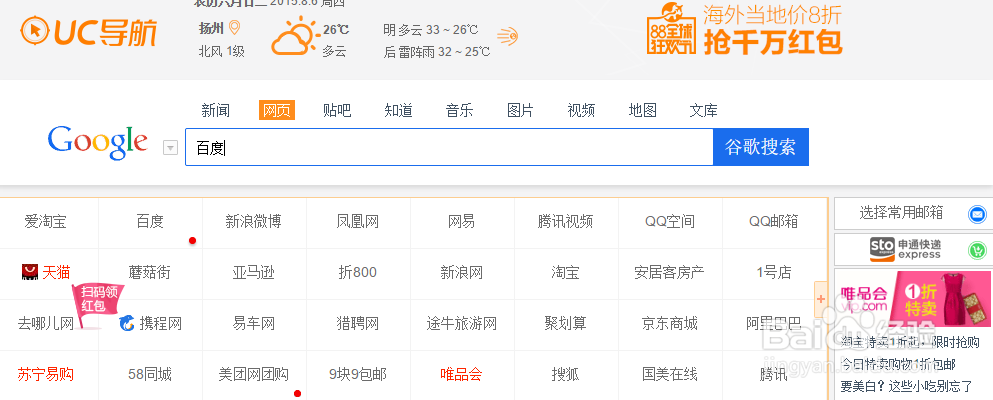Open the 9块9包邮 link

click(x=358, y=375)
